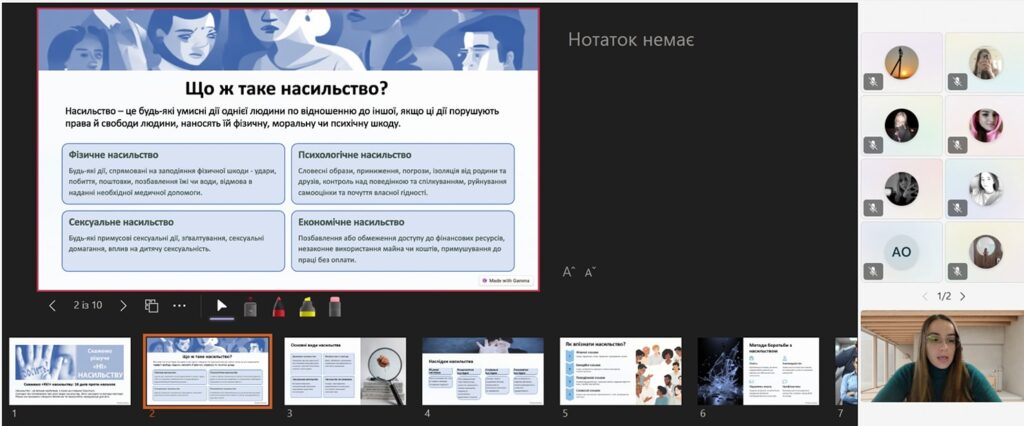
Task: Jump to slide 3 'Основні види насильства'
Action: coord(345,371)
